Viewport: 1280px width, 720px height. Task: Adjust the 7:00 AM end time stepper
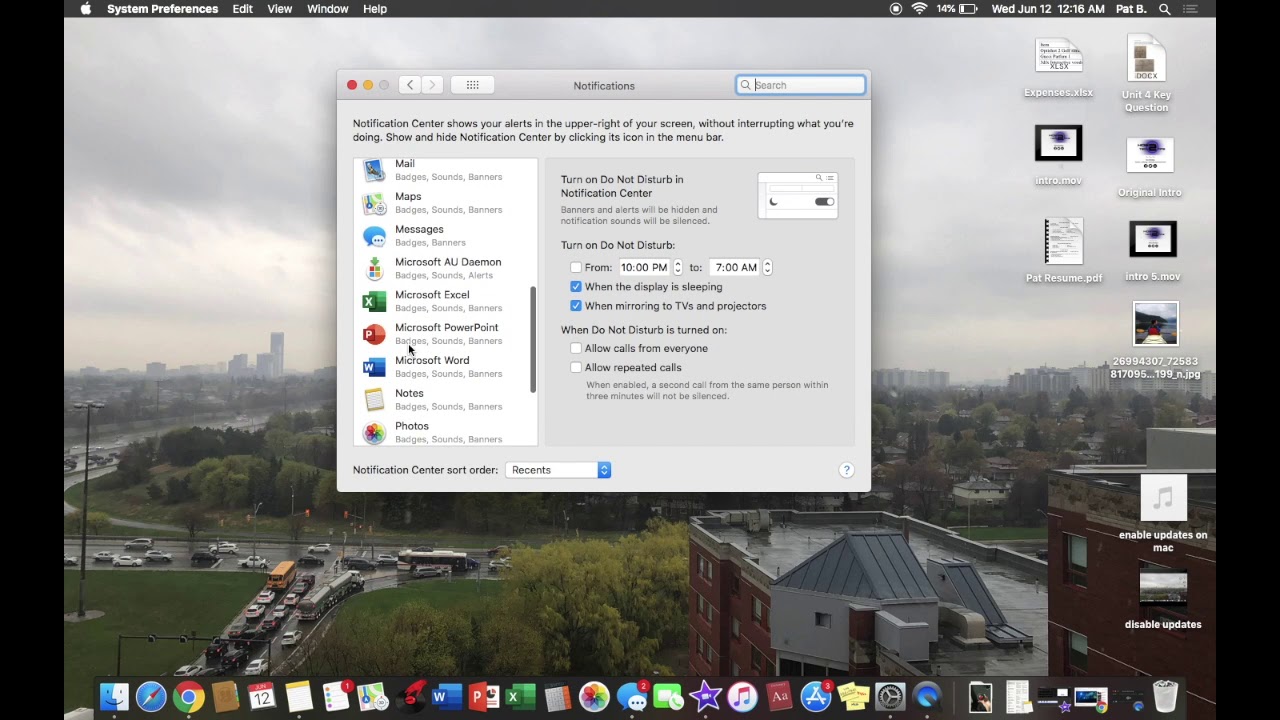(768, 267)
